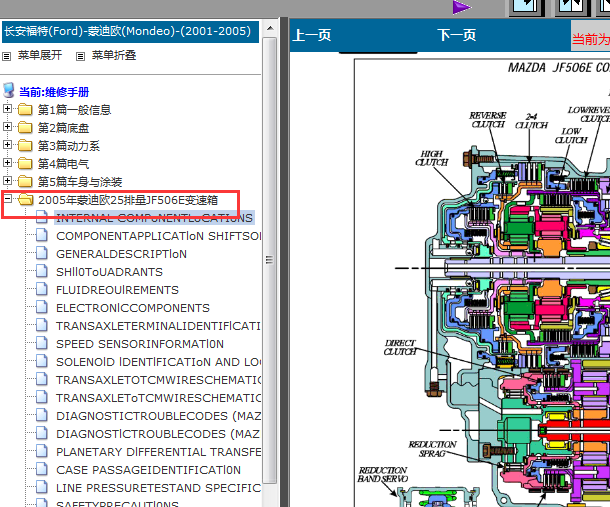This screenshot has width=610, height=507.
Task: Click the MAZDA JF506E diagram image
Action: click(x=482, y=282)
